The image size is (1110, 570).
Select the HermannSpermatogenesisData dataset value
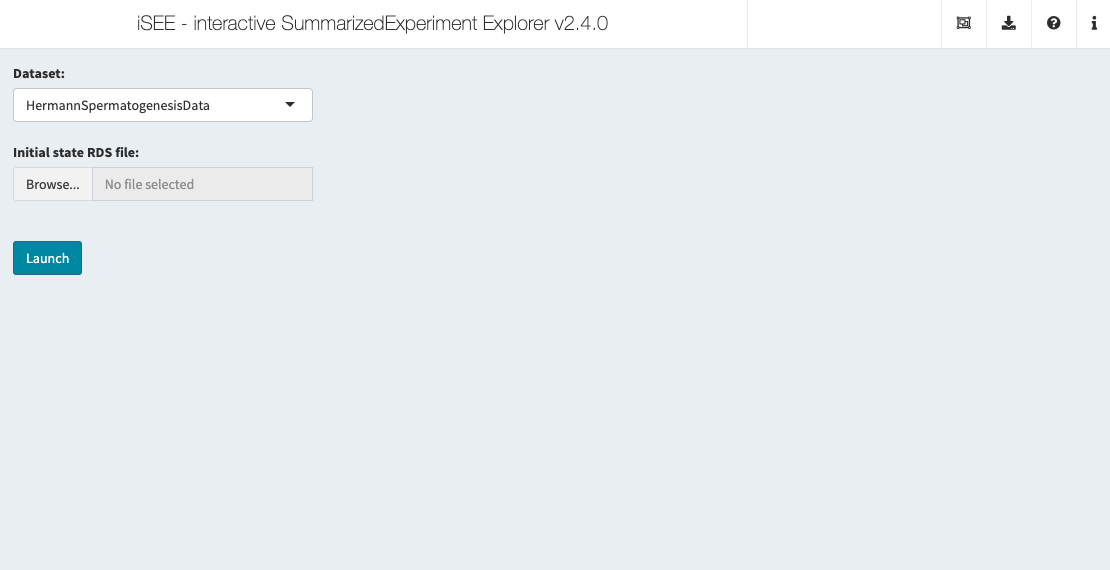tap(118, 105)
